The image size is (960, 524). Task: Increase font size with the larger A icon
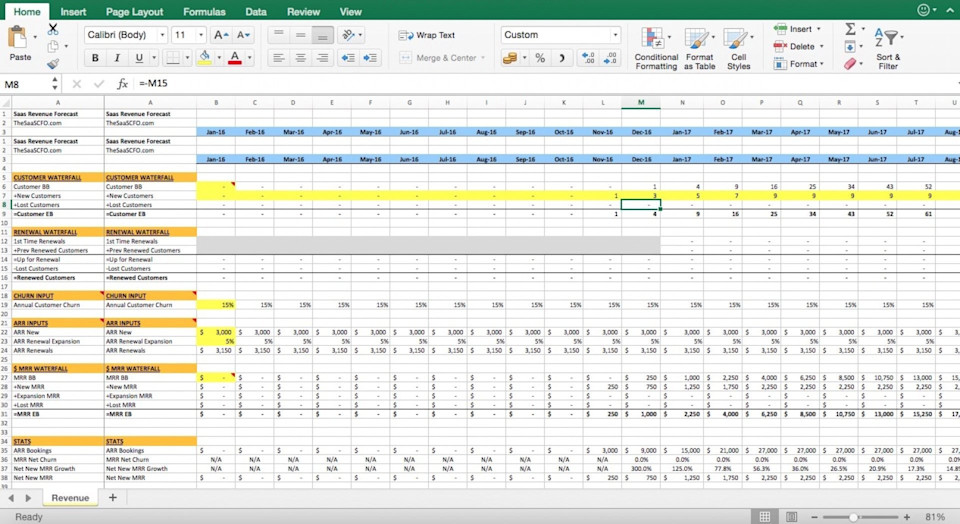point(220,35)
